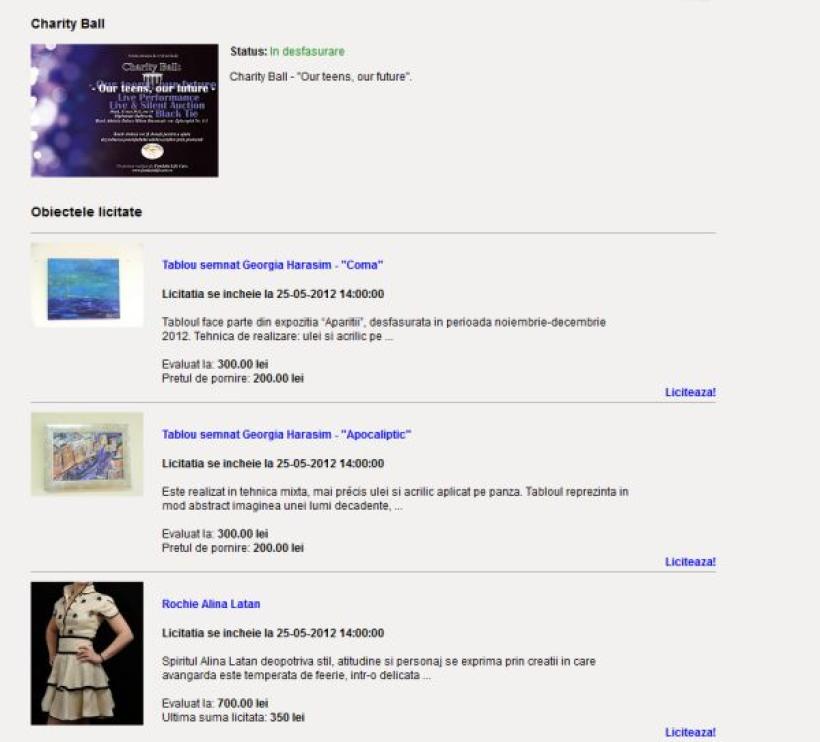Screen dimensions: 820x742
Task: Bid via Liciteaza! on the "Apocaliptic" painting
Action: coord(690,562)
